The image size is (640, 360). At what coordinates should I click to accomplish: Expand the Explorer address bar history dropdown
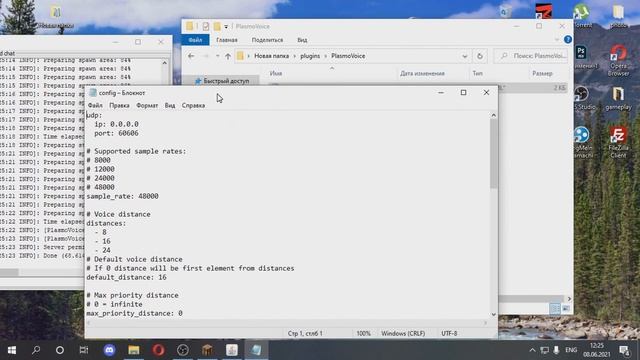point(464,56)
